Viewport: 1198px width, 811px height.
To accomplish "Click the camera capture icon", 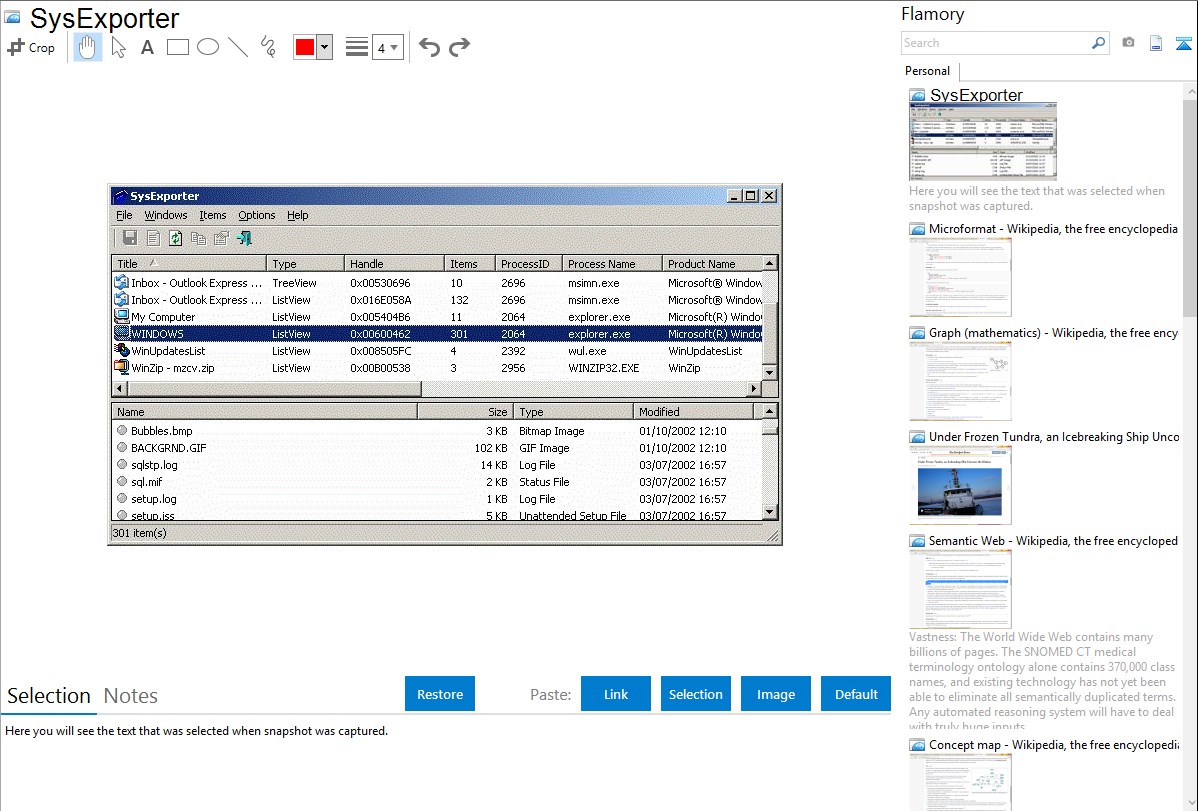I will tap(1128, 43).
